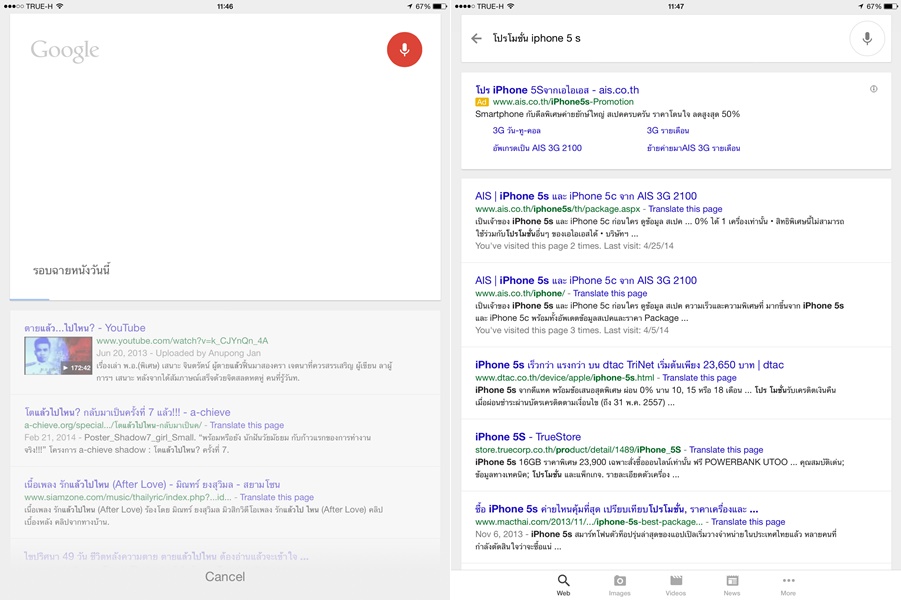Switch to the Images tab
The width and height of the screenshot is (901, 600).
[619, 585]
